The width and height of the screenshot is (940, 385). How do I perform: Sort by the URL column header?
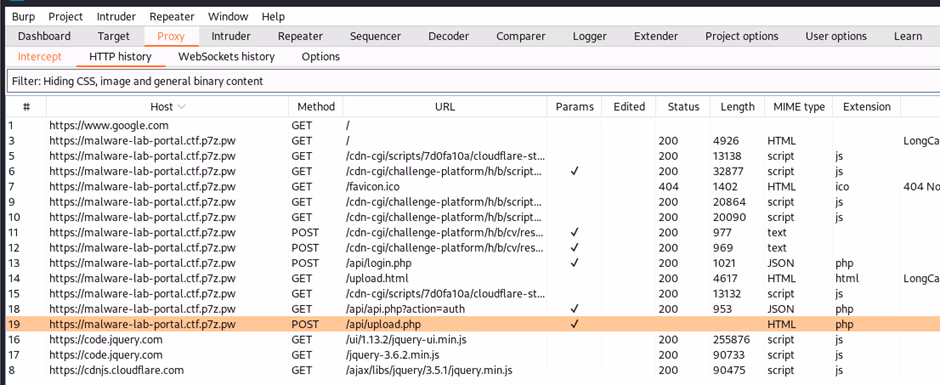click(445, 107)
